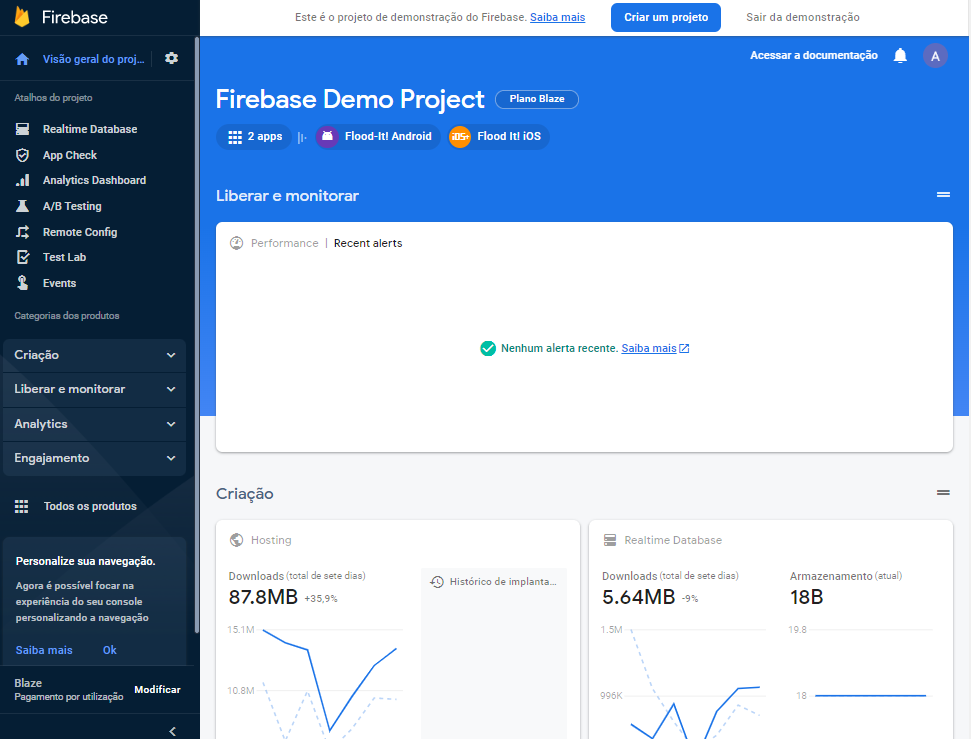Click Sair da demonstração
This screenshot has width=971, height=739.
[803, 17]
